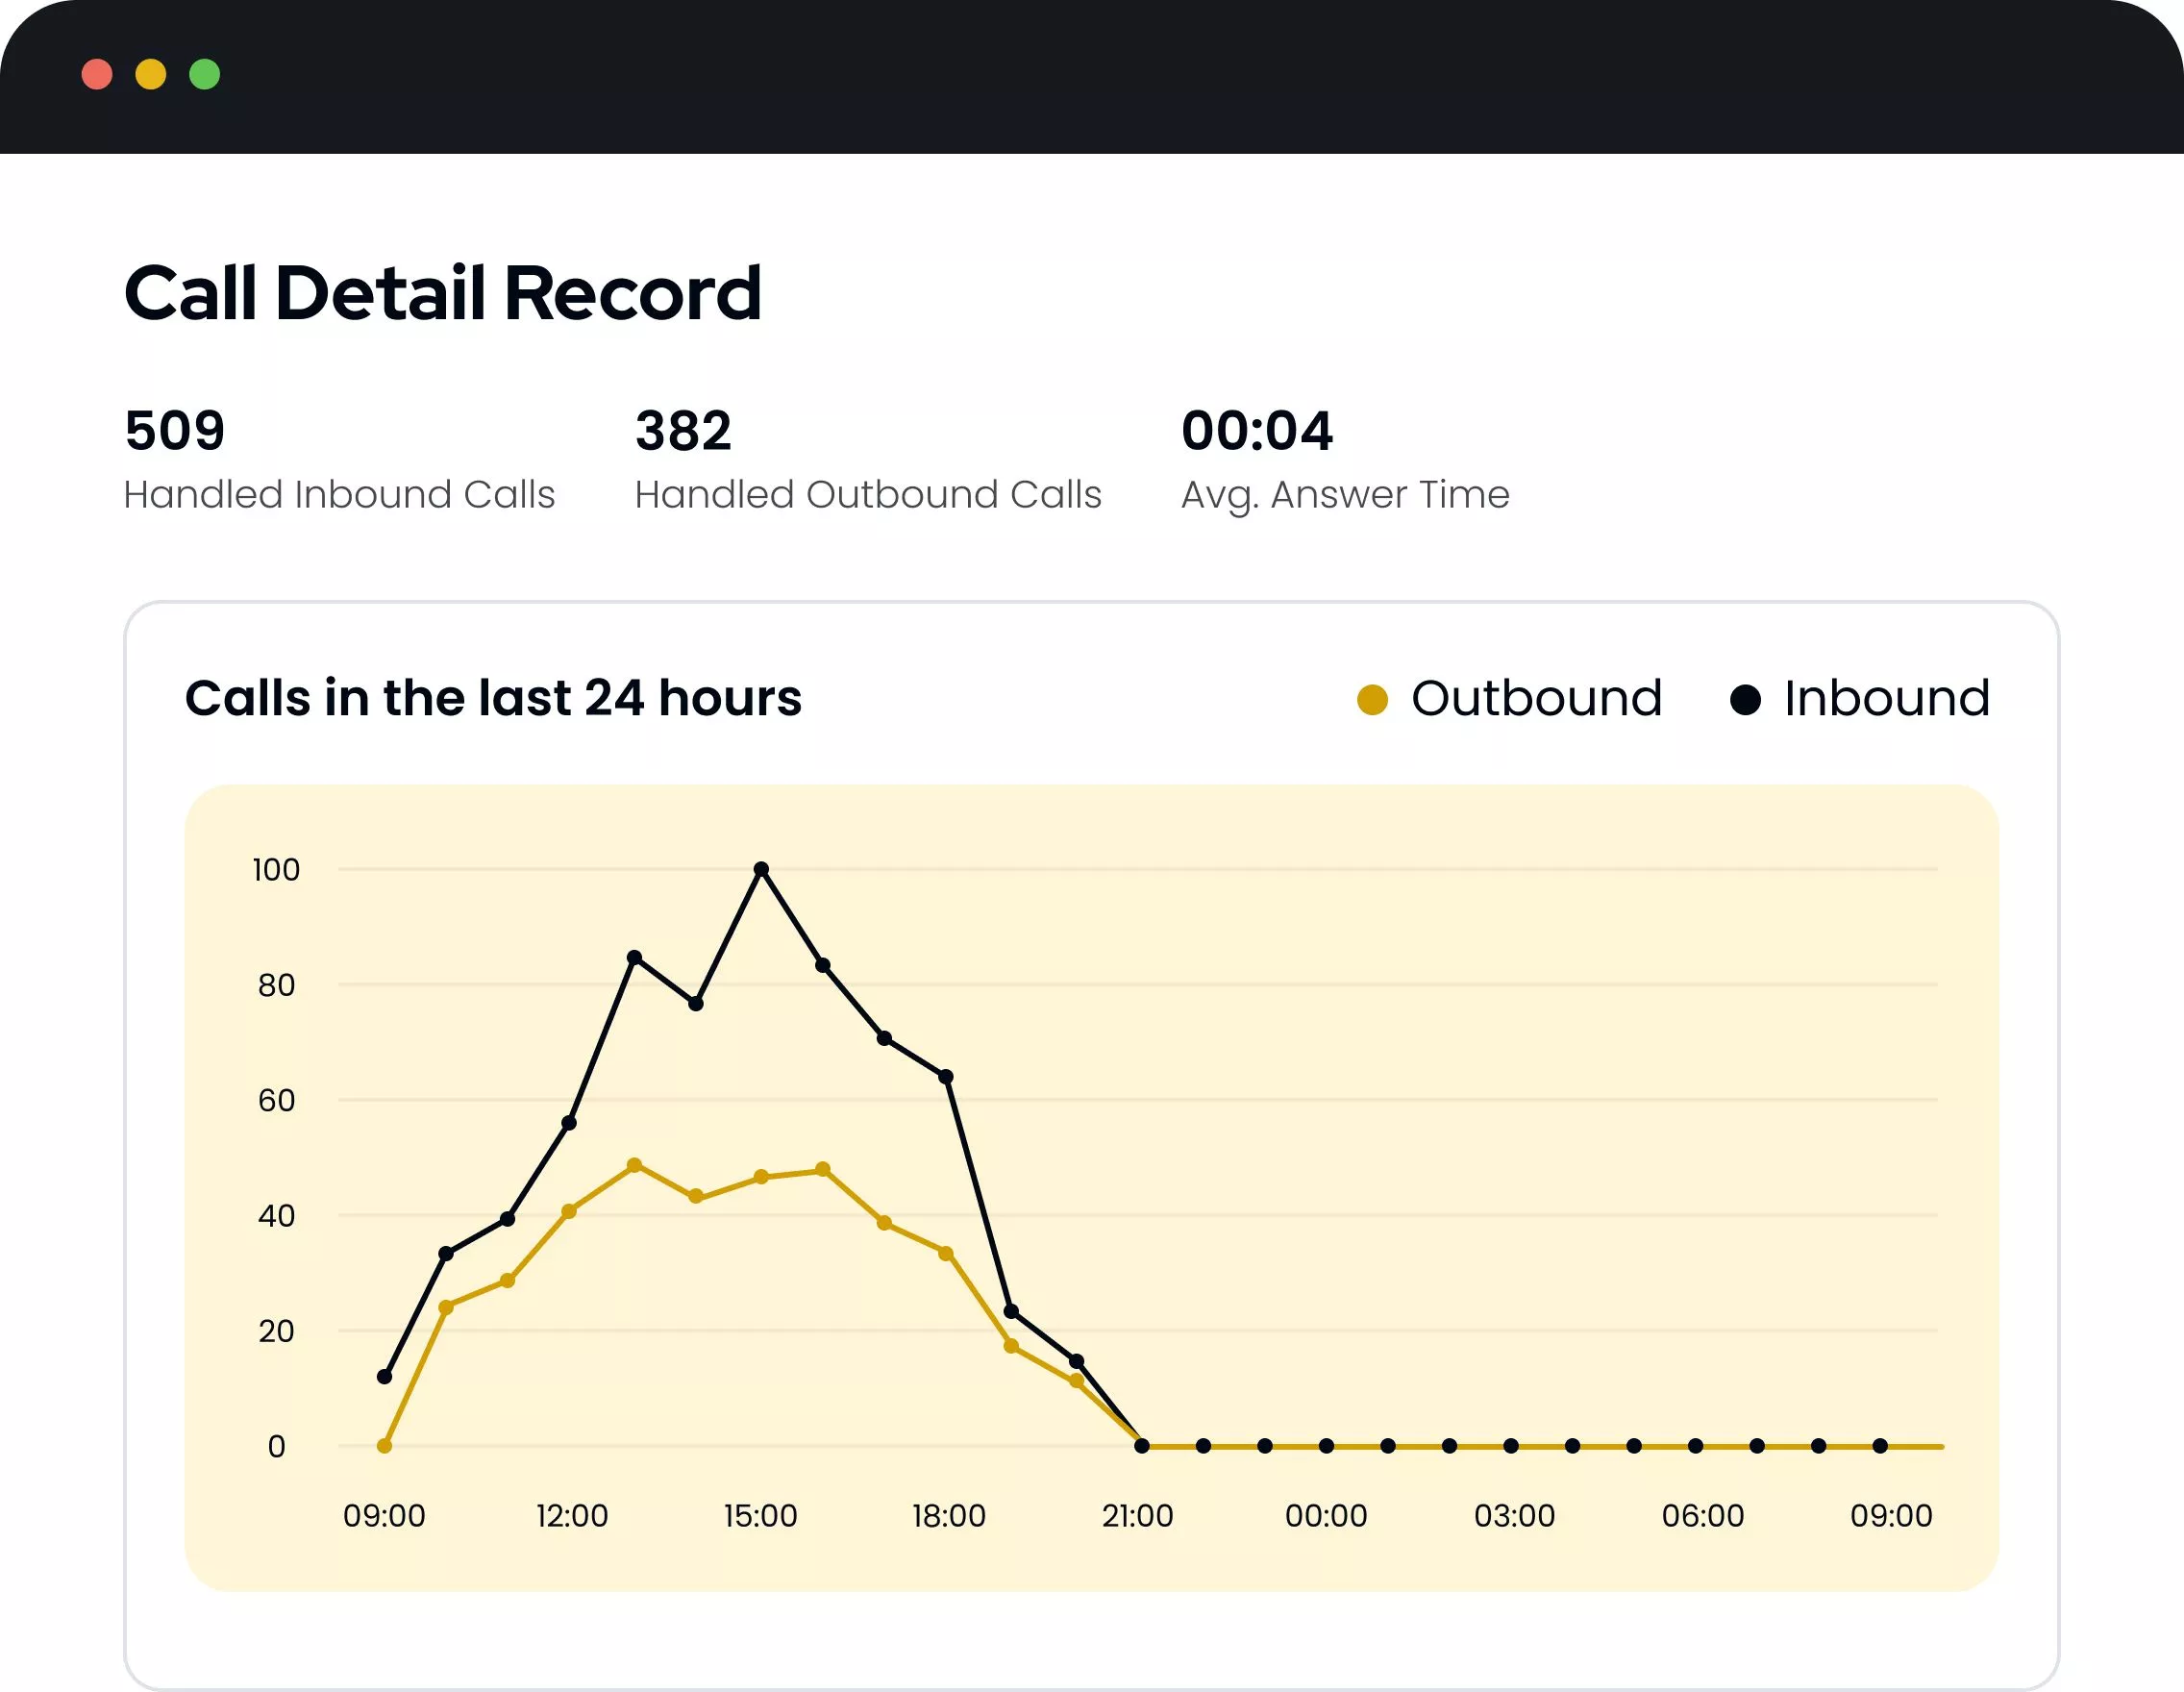Viewport: 2184px width, 1692px height.
Task: Click the Outbound yellow legend dot
Action: click(x=1372, y=700)
